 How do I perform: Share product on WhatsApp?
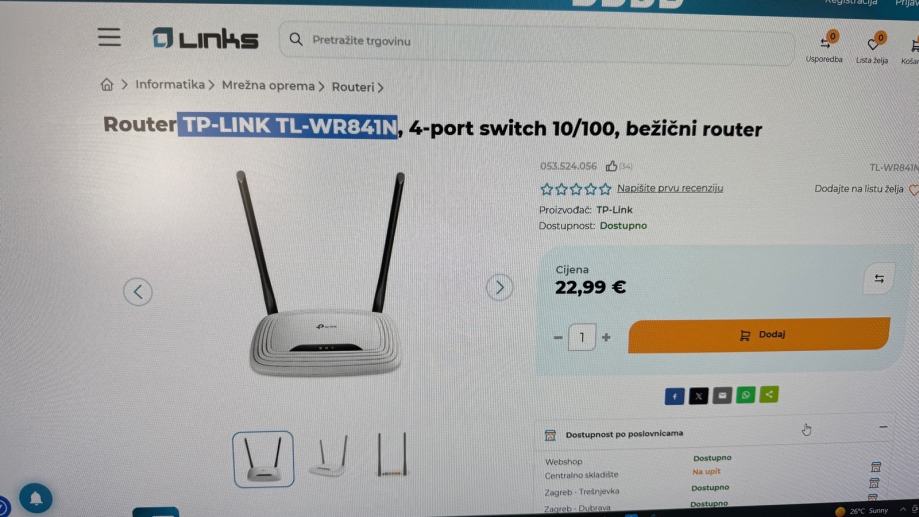pyautogui.click(x=746, y=395)
